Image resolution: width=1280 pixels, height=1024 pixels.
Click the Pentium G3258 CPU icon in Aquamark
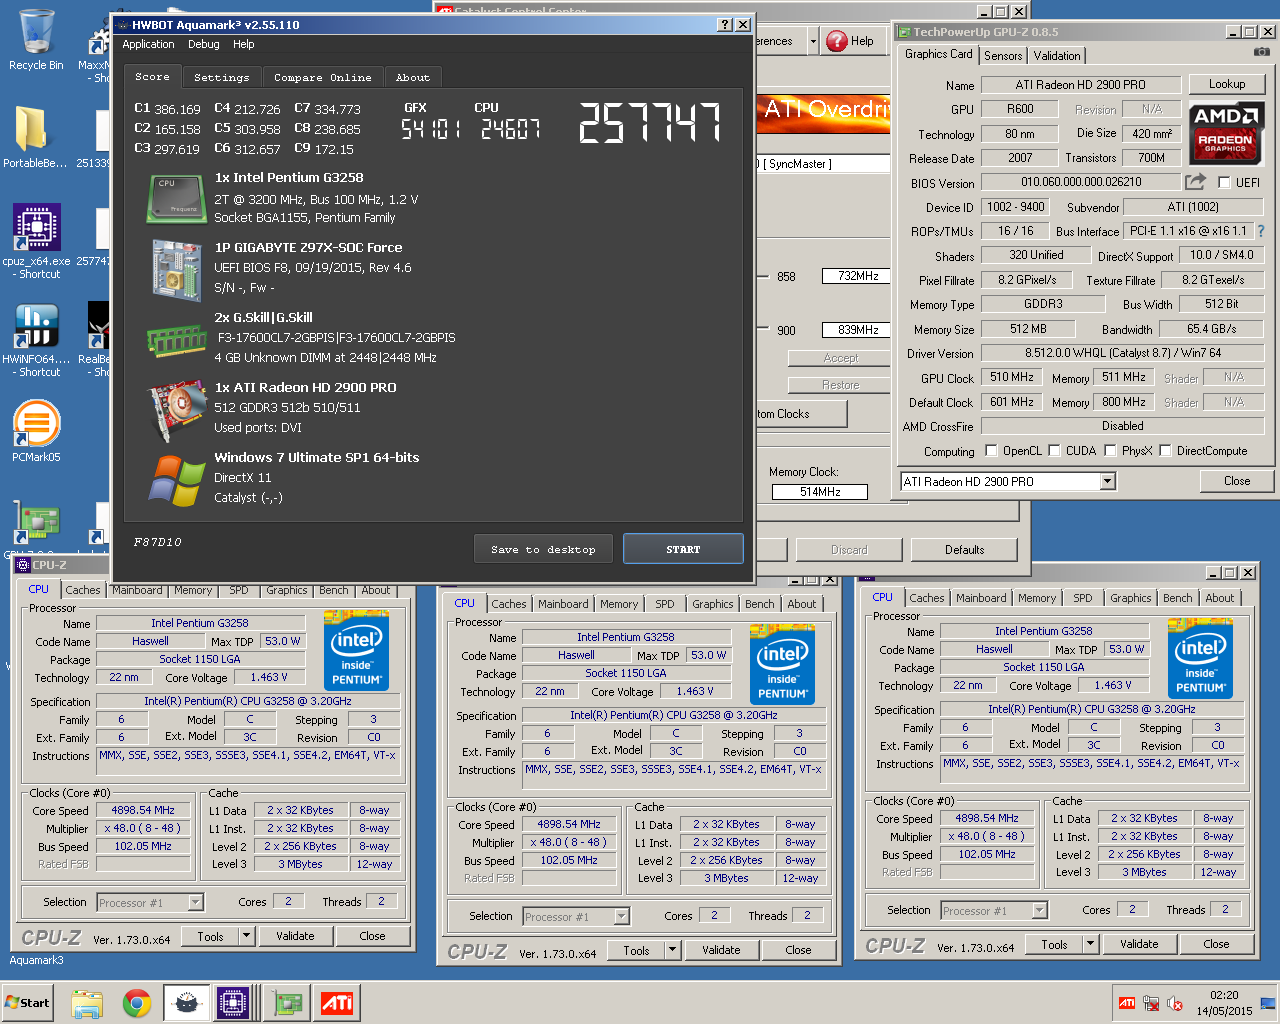coord(177,198)
